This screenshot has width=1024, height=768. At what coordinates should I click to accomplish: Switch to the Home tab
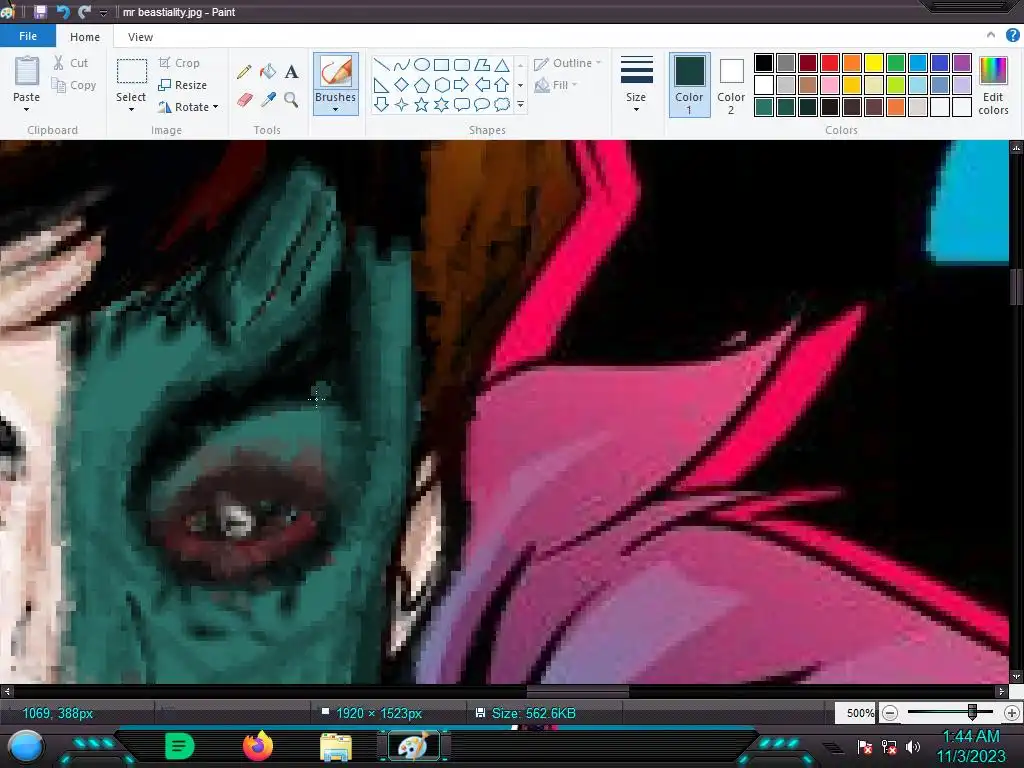point(85,37)
